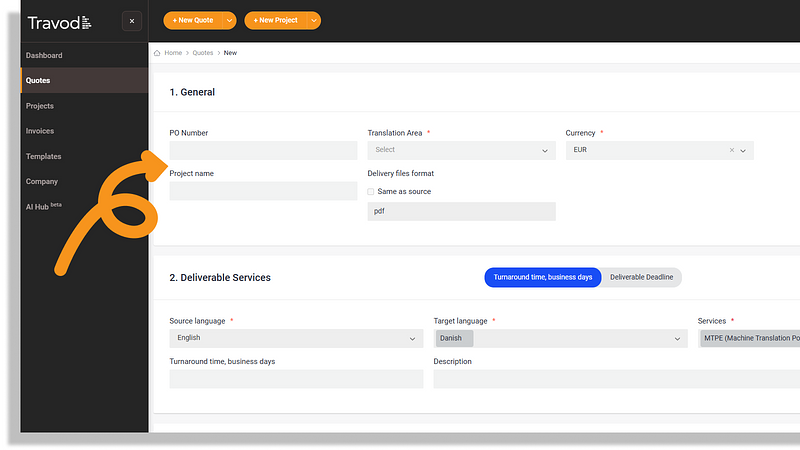The image size is (800, 450).
Task: Switch to Deliverable Deadline option
Action: 641,277
